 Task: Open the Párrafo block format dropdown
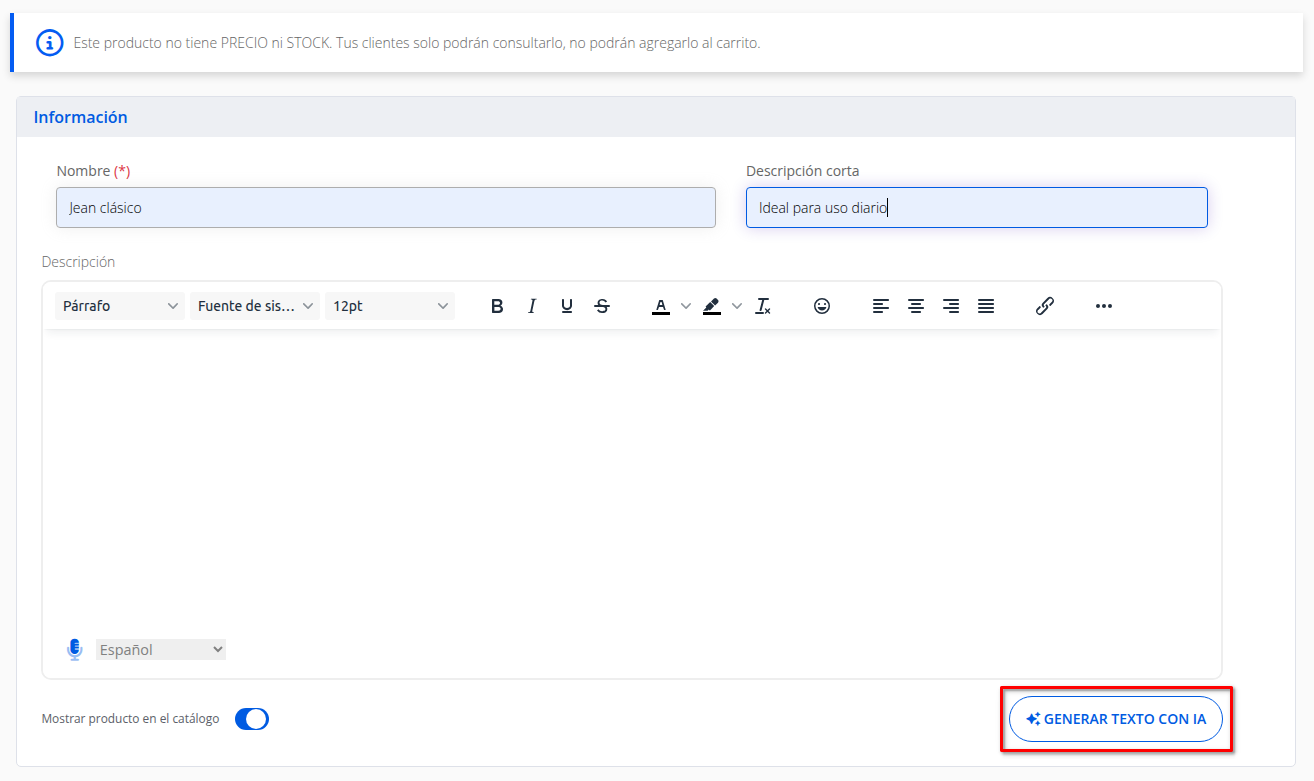120,306
